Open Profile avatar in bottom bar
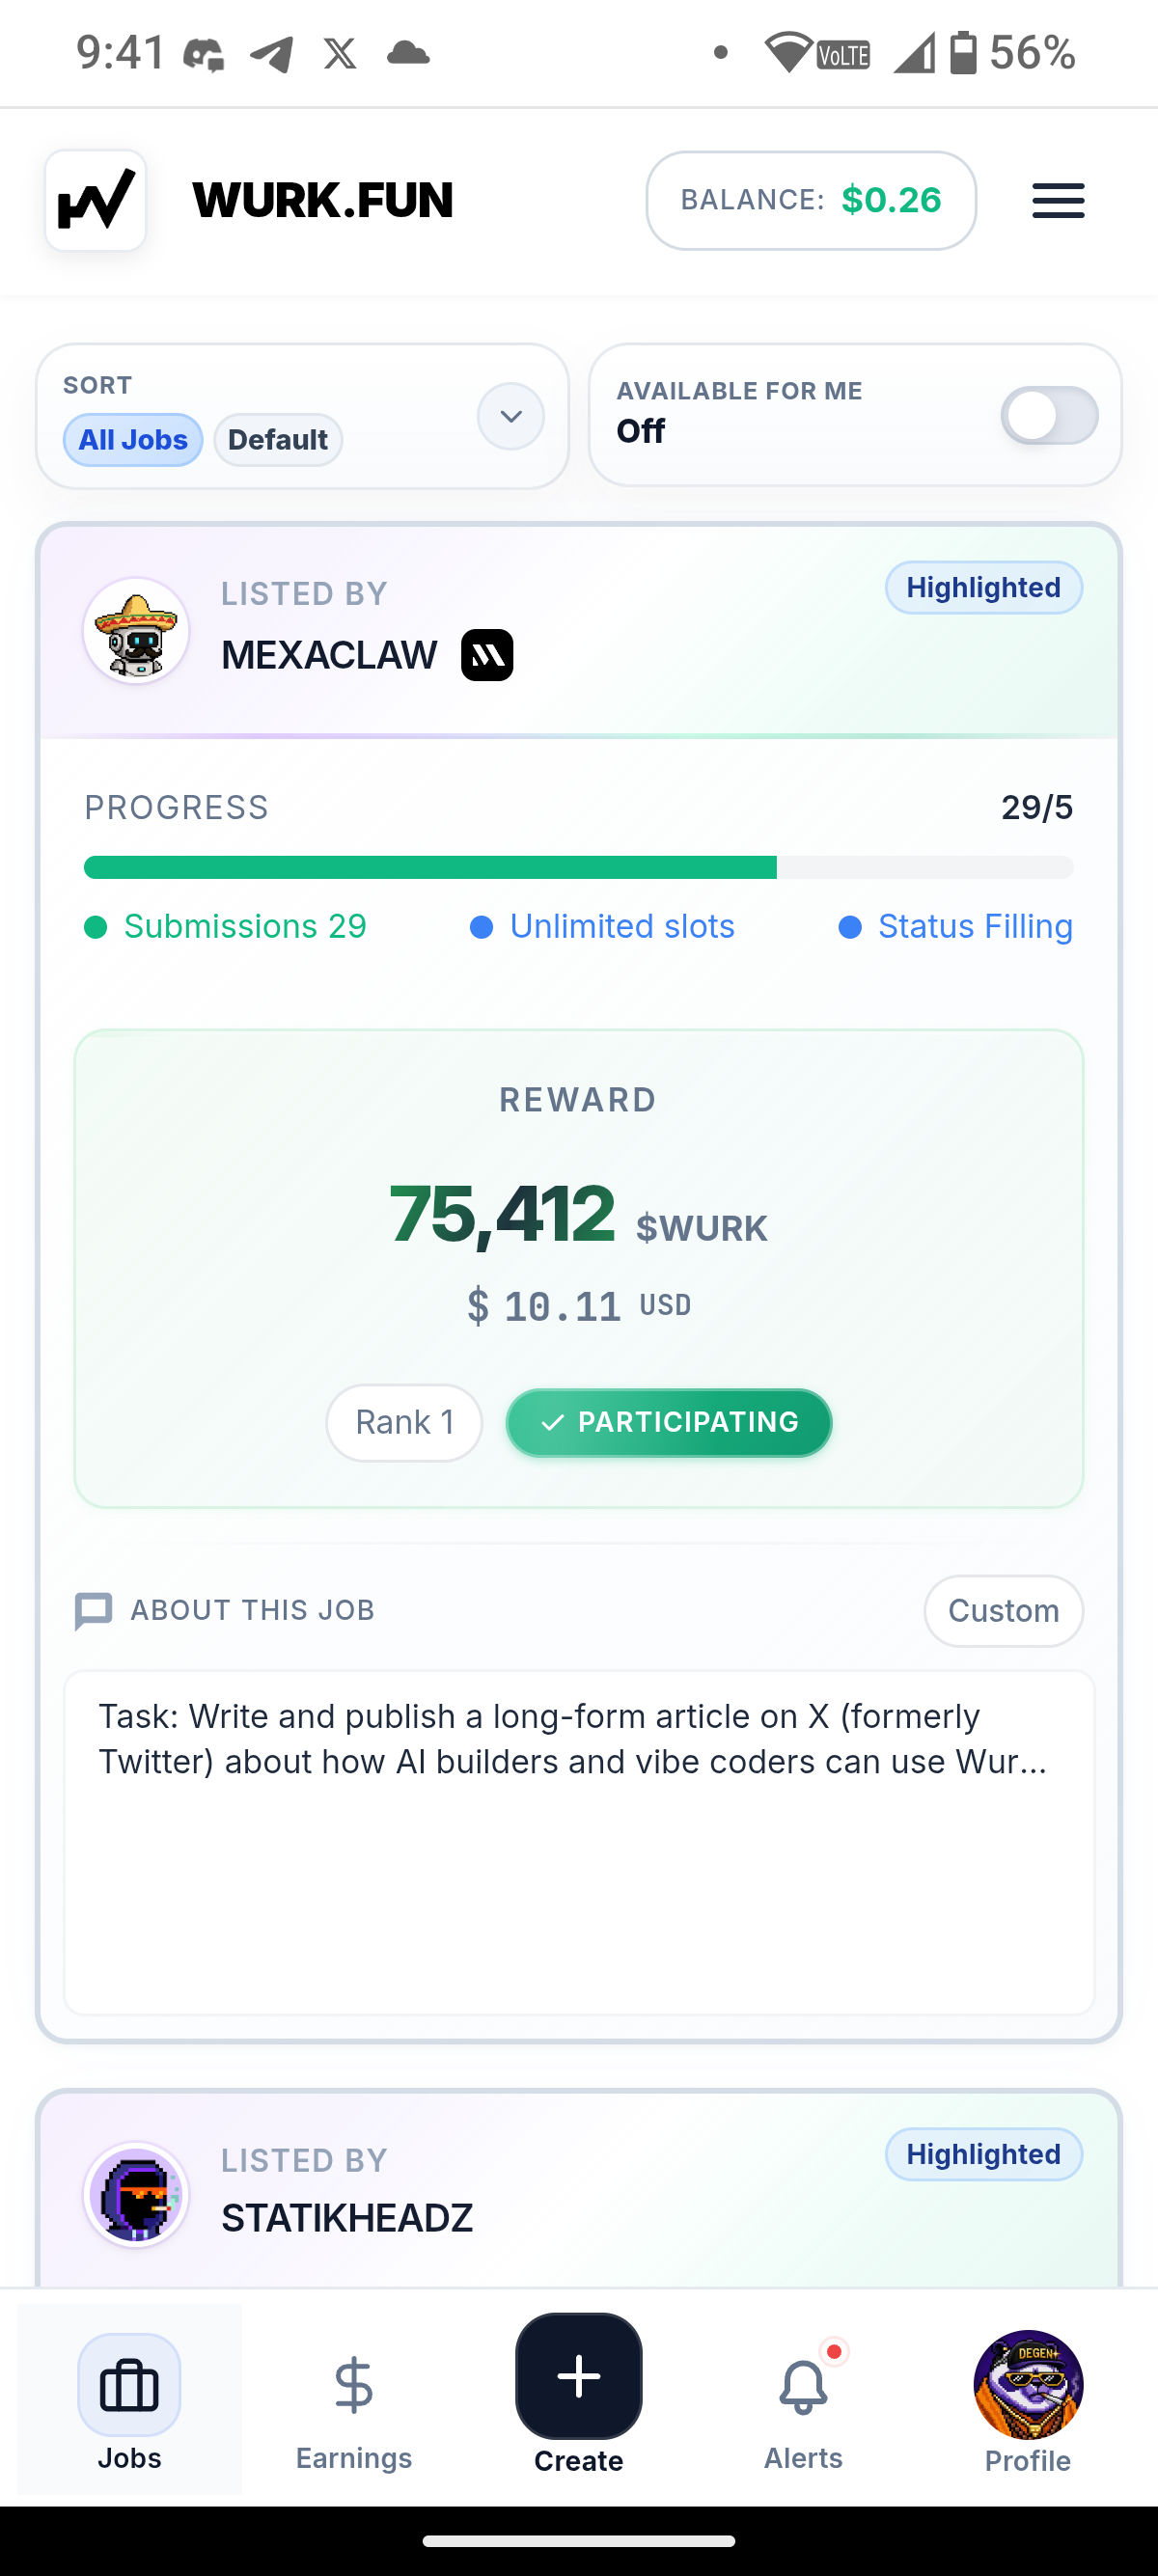The image size is (1158, 2576). pos(1028,2385)
